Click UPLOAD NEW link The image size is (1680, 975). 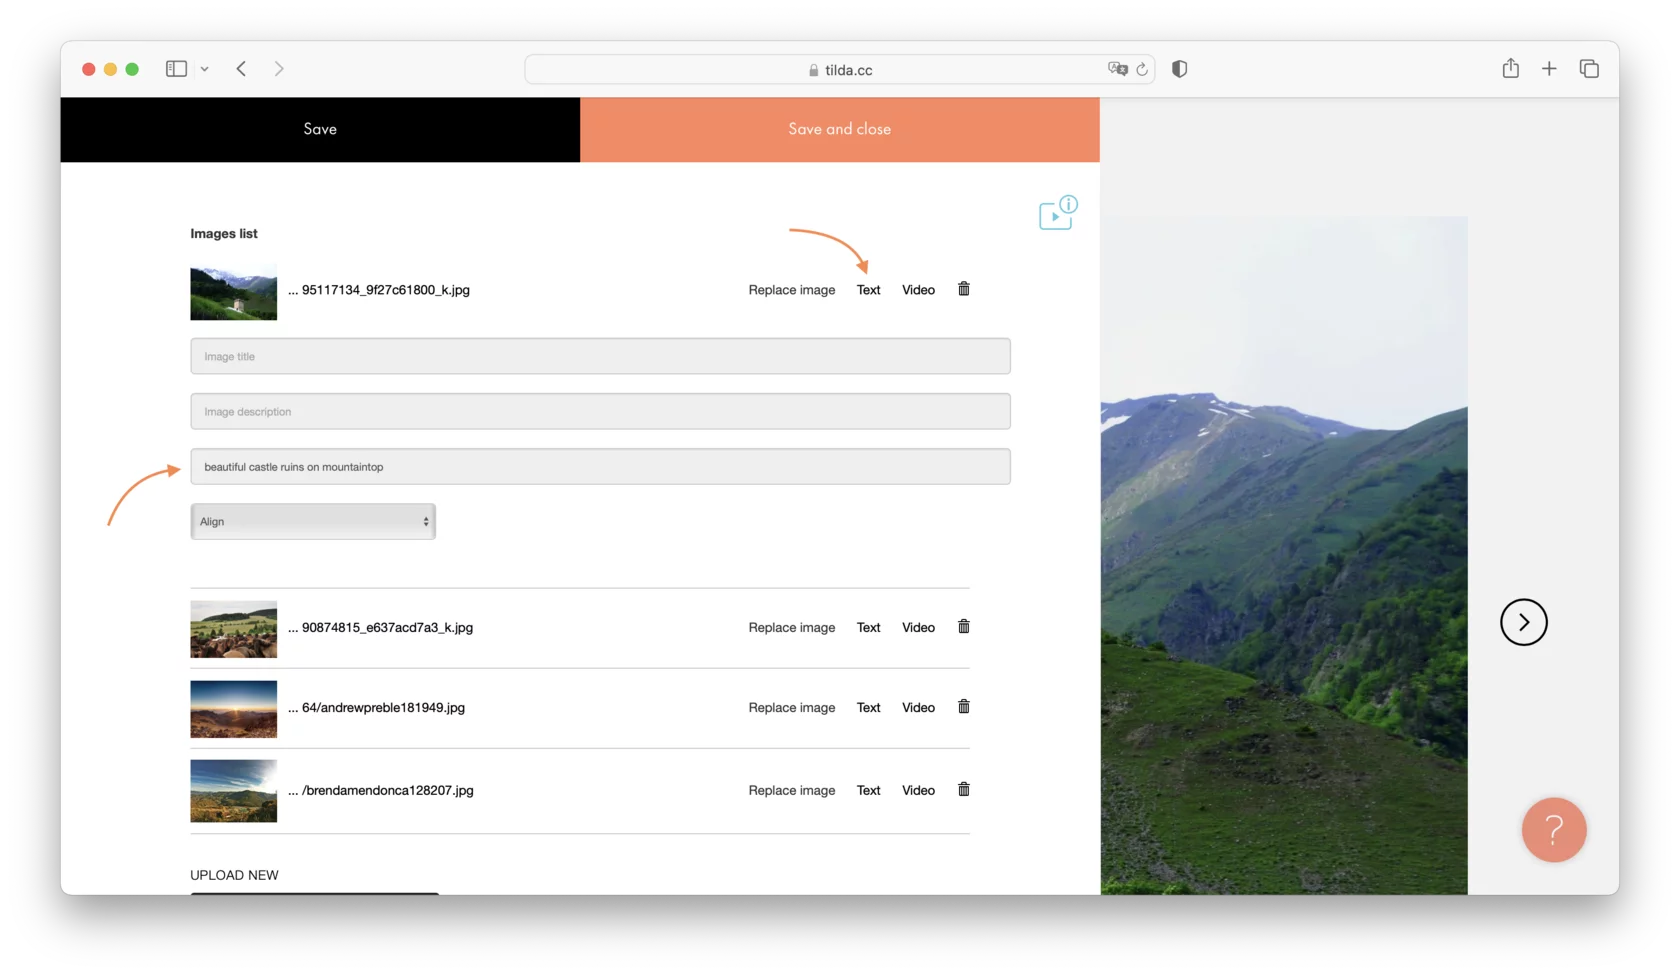point(234,874)
